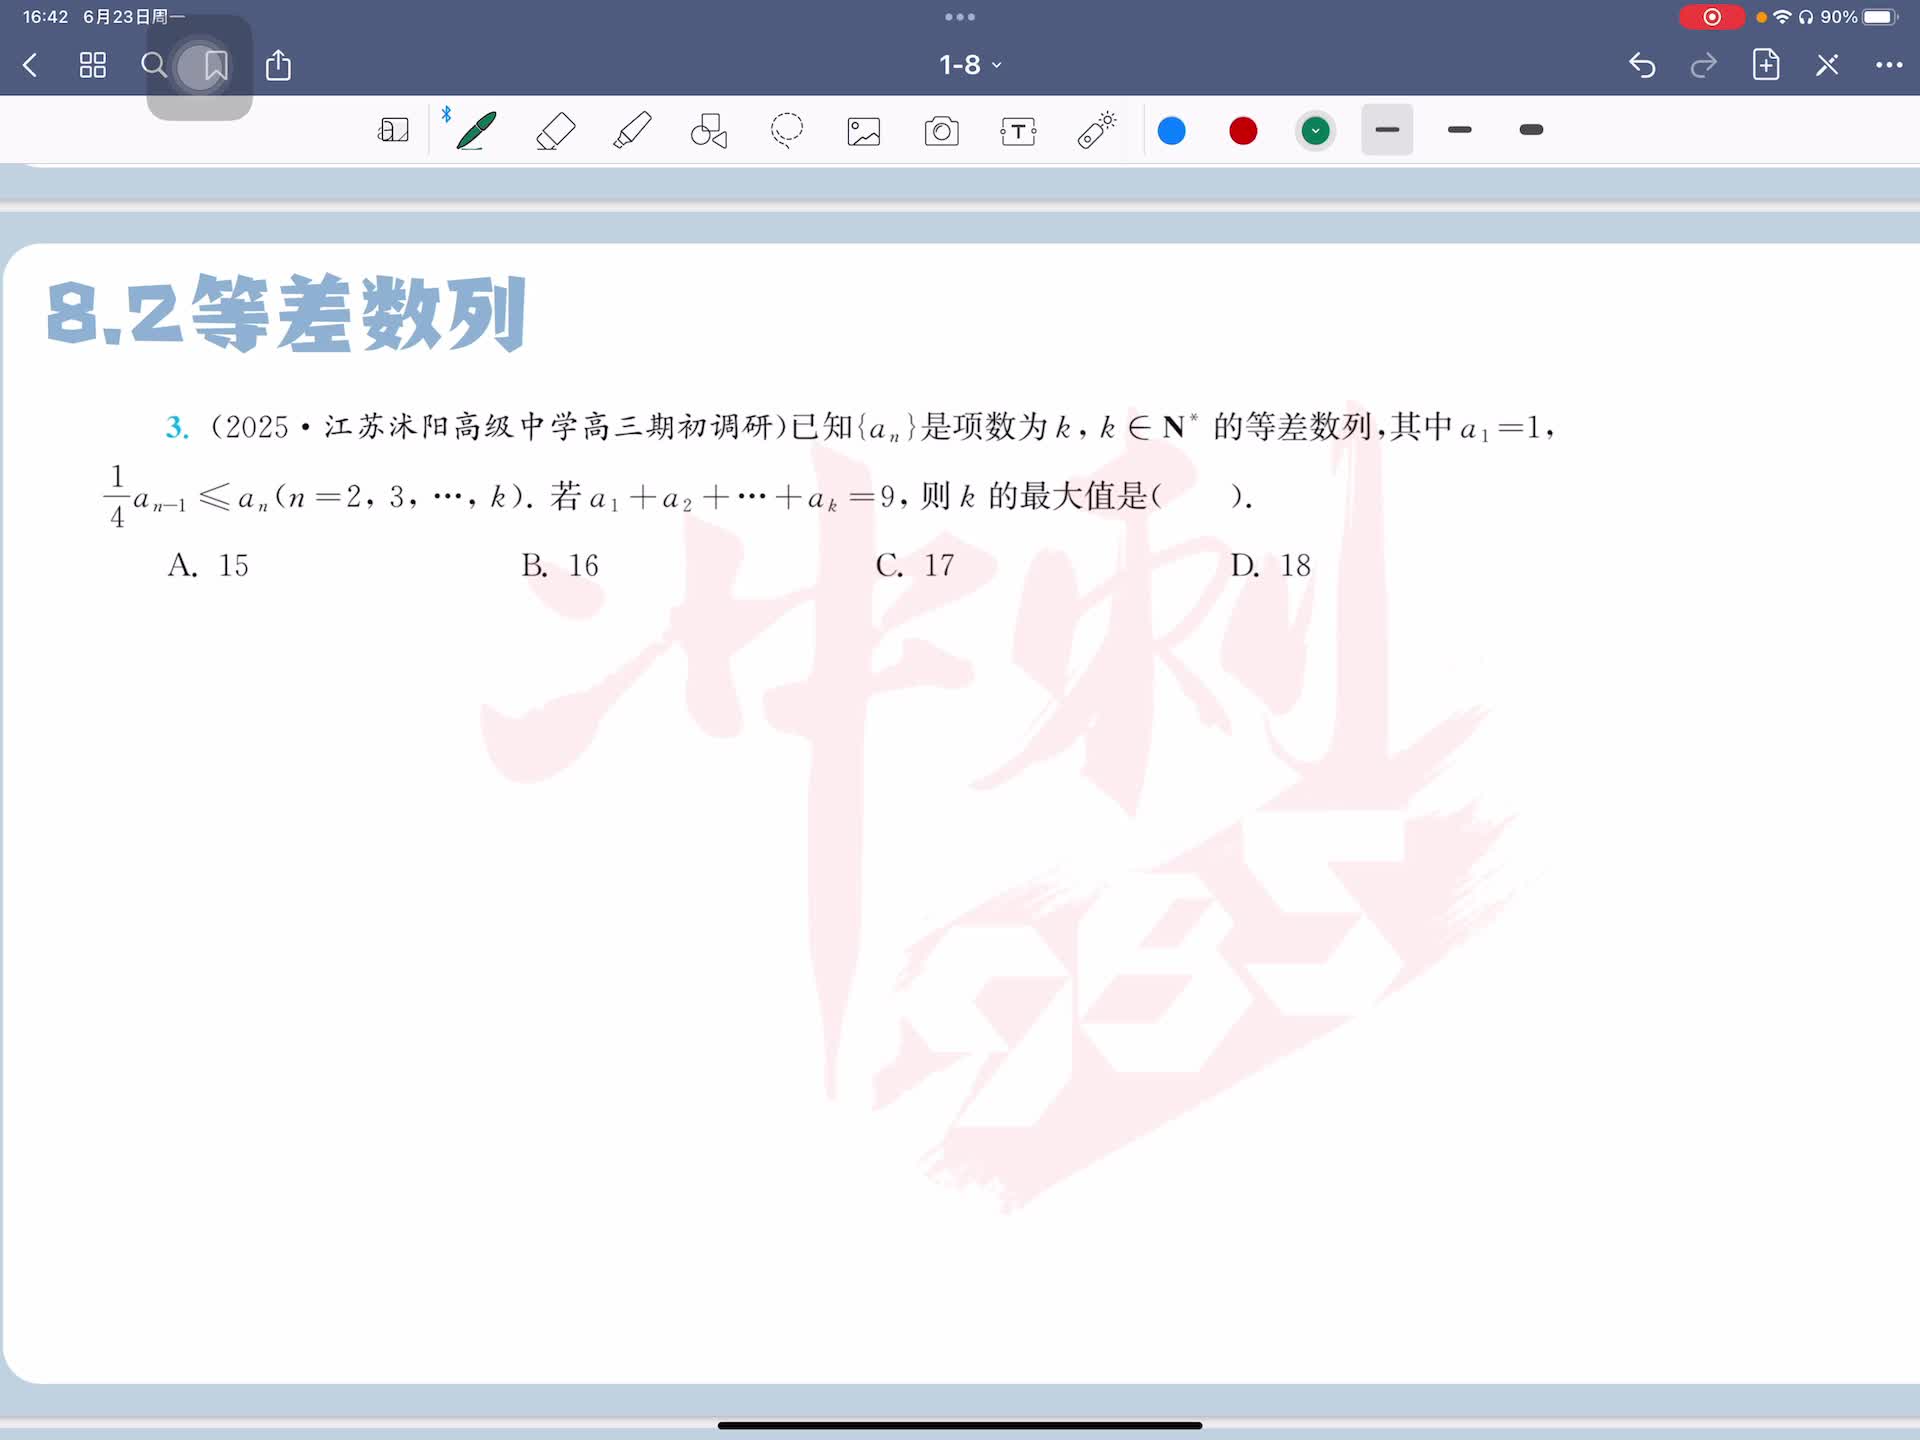Bookmark the current page
This screenshot has width=1920, height=1440.
(215, 66)
